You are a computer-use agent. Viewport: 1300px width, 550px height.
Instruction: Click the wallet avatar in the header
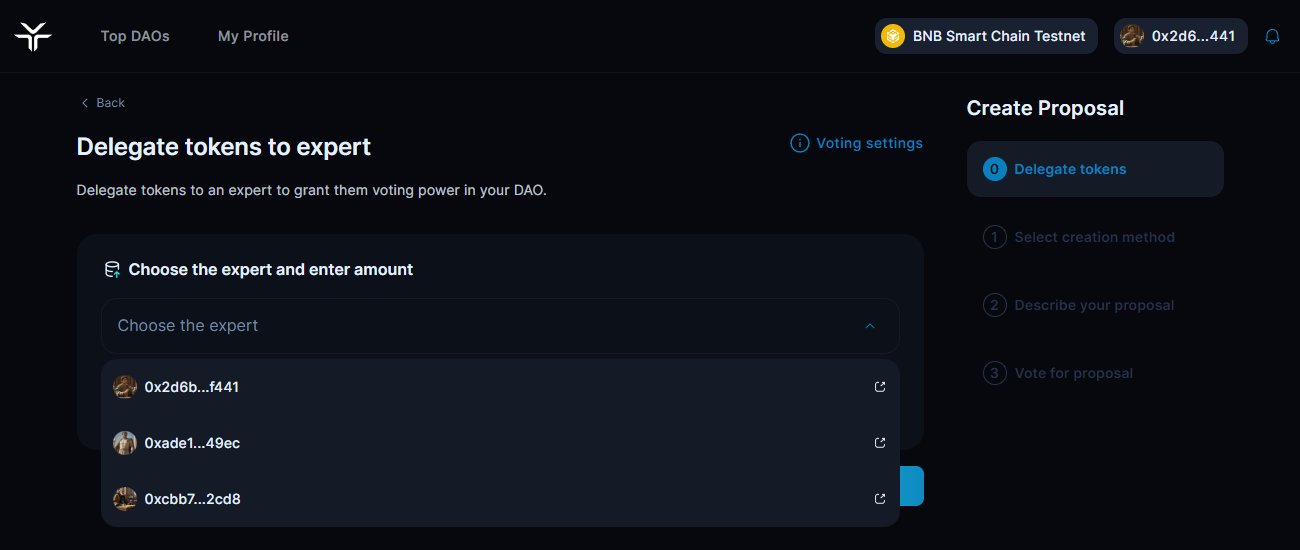click(1132, 36)
